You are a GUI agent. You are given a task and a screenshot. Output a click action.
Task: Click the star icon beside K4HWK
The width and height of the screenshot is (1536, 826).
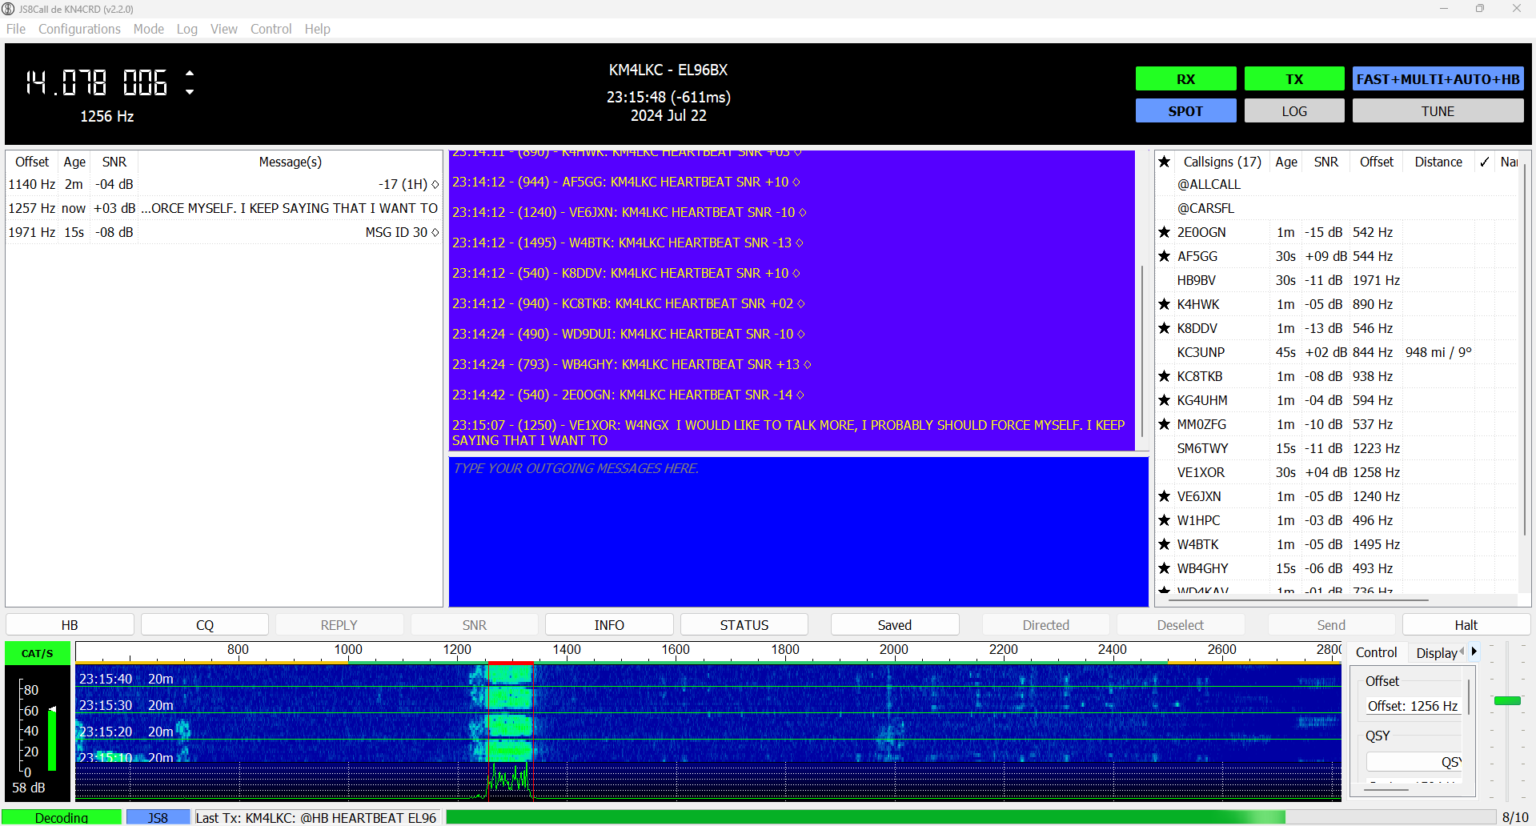tap(1164, 304)
